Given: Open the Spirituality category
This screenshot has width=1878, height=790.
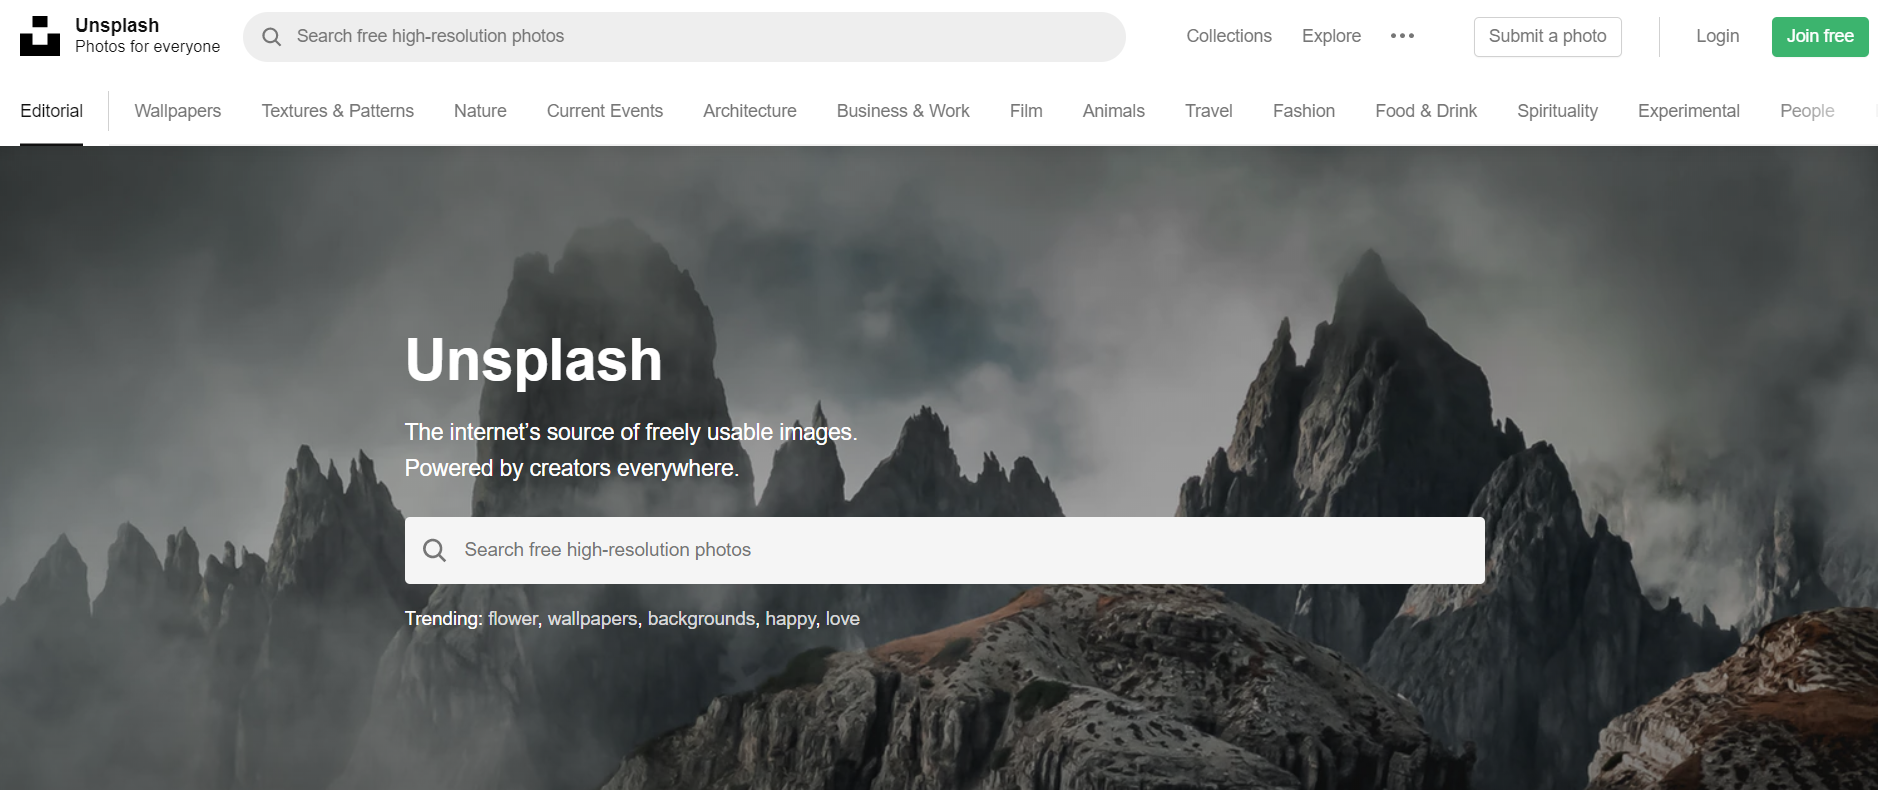Looking at the screenshot, I should (x=1557, y=111).
